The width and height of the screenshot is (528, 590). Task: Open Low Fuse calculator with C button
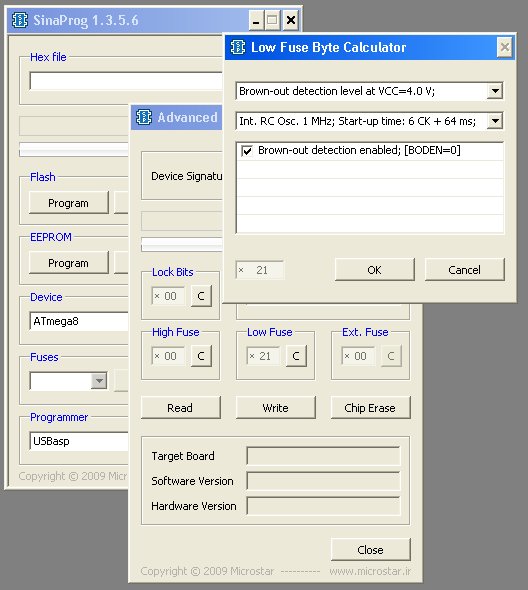coord(296,356)
